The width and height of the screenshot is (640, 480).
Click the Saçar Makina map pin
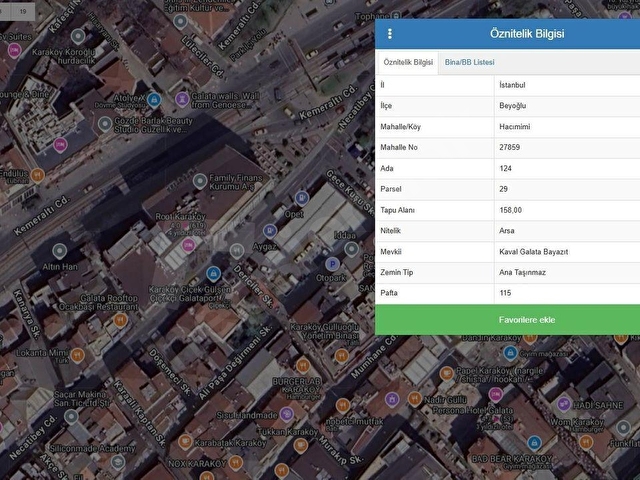[71, 417]
